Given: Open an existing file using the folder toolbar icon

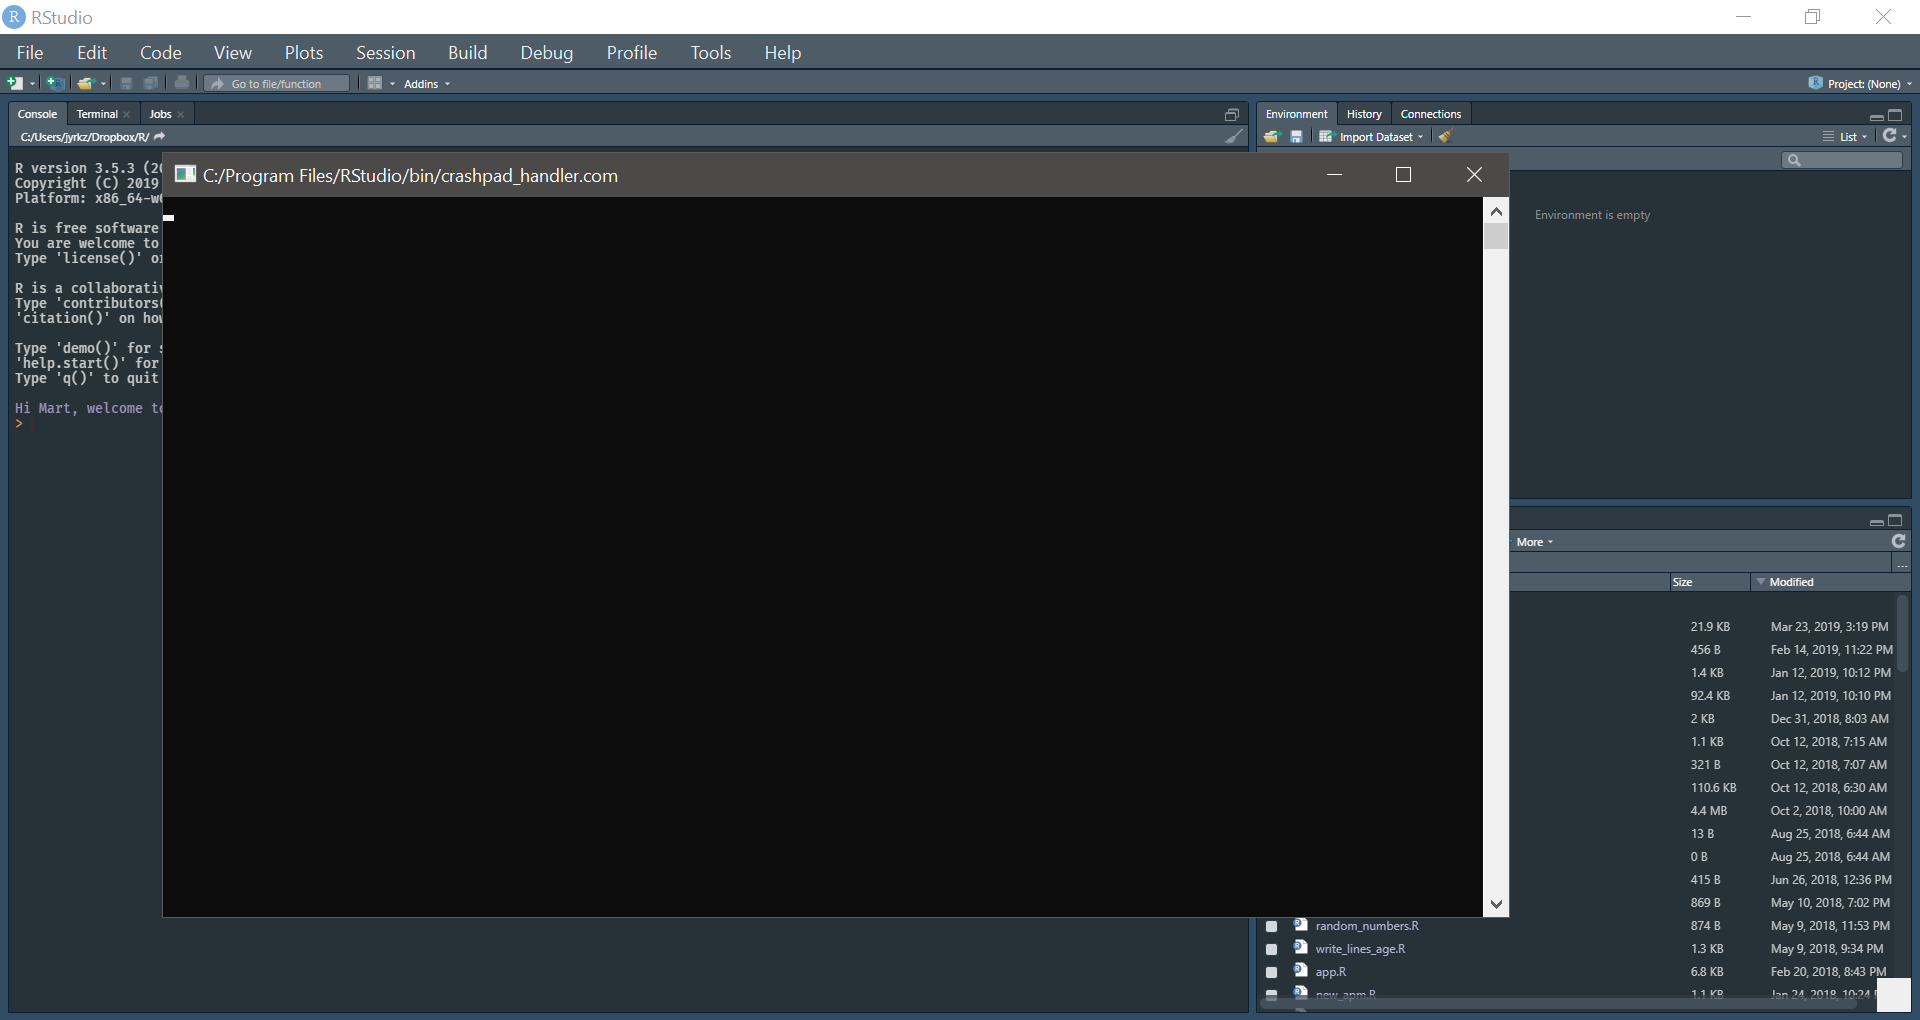Looking at the screenshot, I should 87,83.
